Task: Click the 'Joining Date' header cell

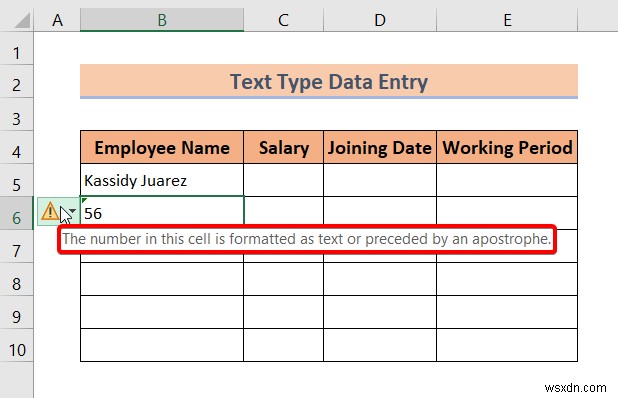Action: pyautogui.click(x=380, y=147)
